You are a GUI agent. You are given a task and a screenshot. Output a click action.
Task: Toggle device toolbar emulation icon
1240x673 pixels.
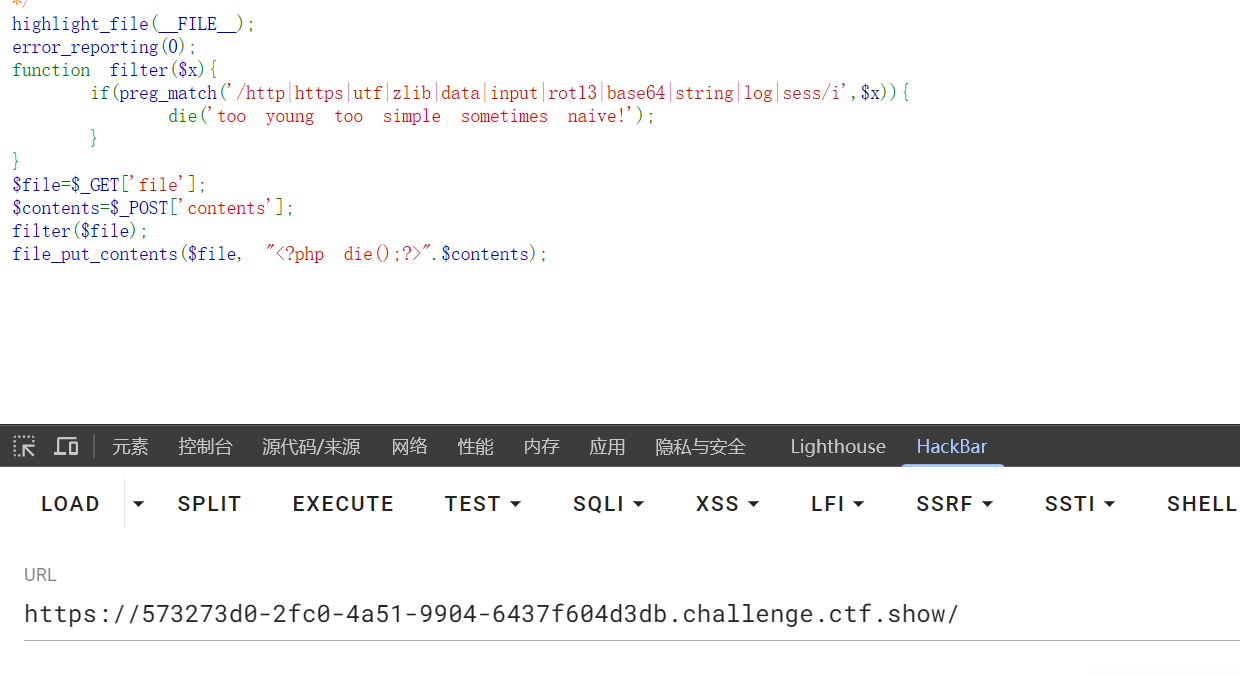[x=66, y=446]
